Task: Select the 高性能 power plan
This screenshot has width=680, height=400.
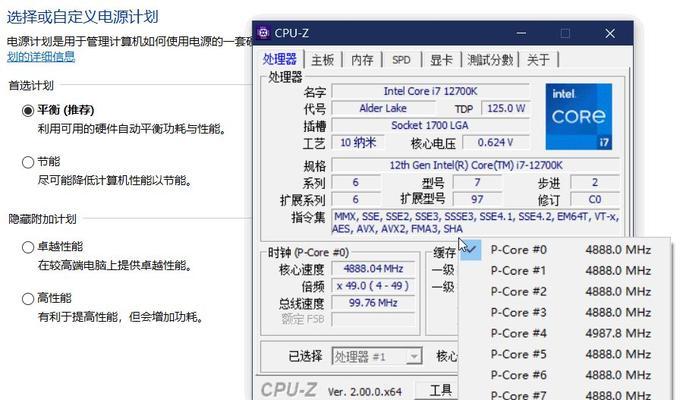Action: (28, 298)
